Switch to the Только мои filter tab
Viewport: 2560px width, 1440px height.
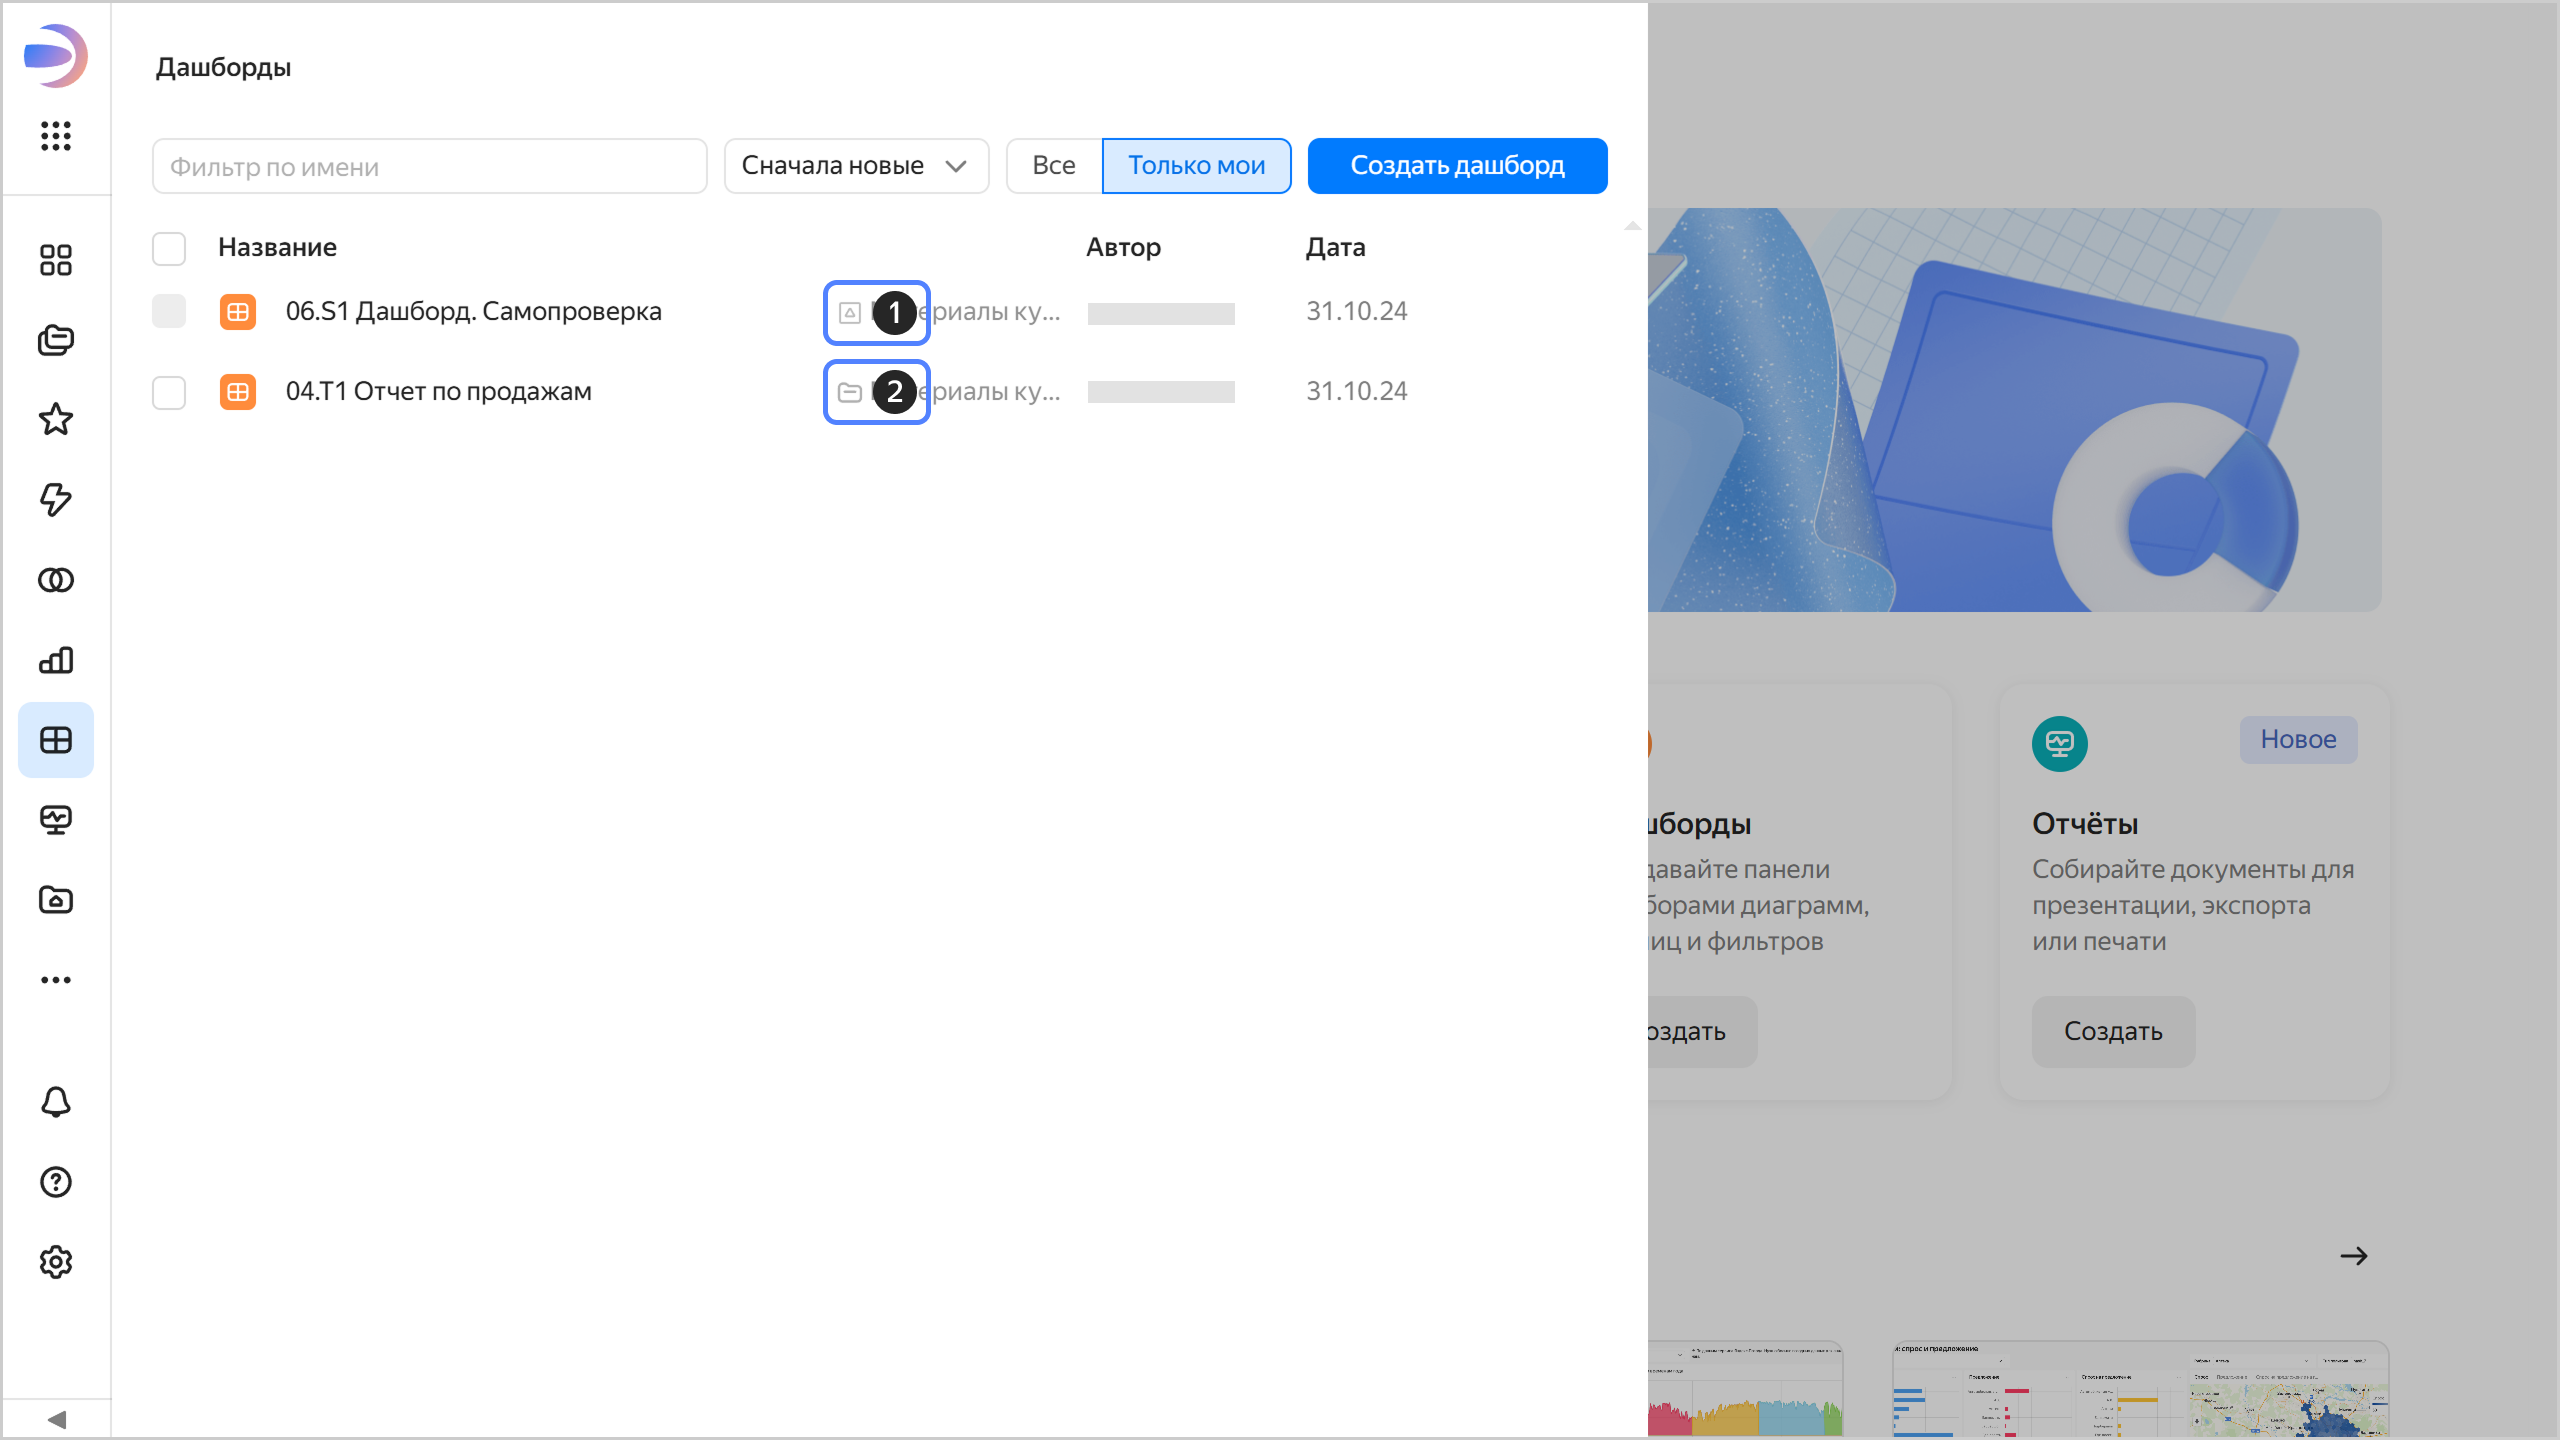(x=1196, y=166)
